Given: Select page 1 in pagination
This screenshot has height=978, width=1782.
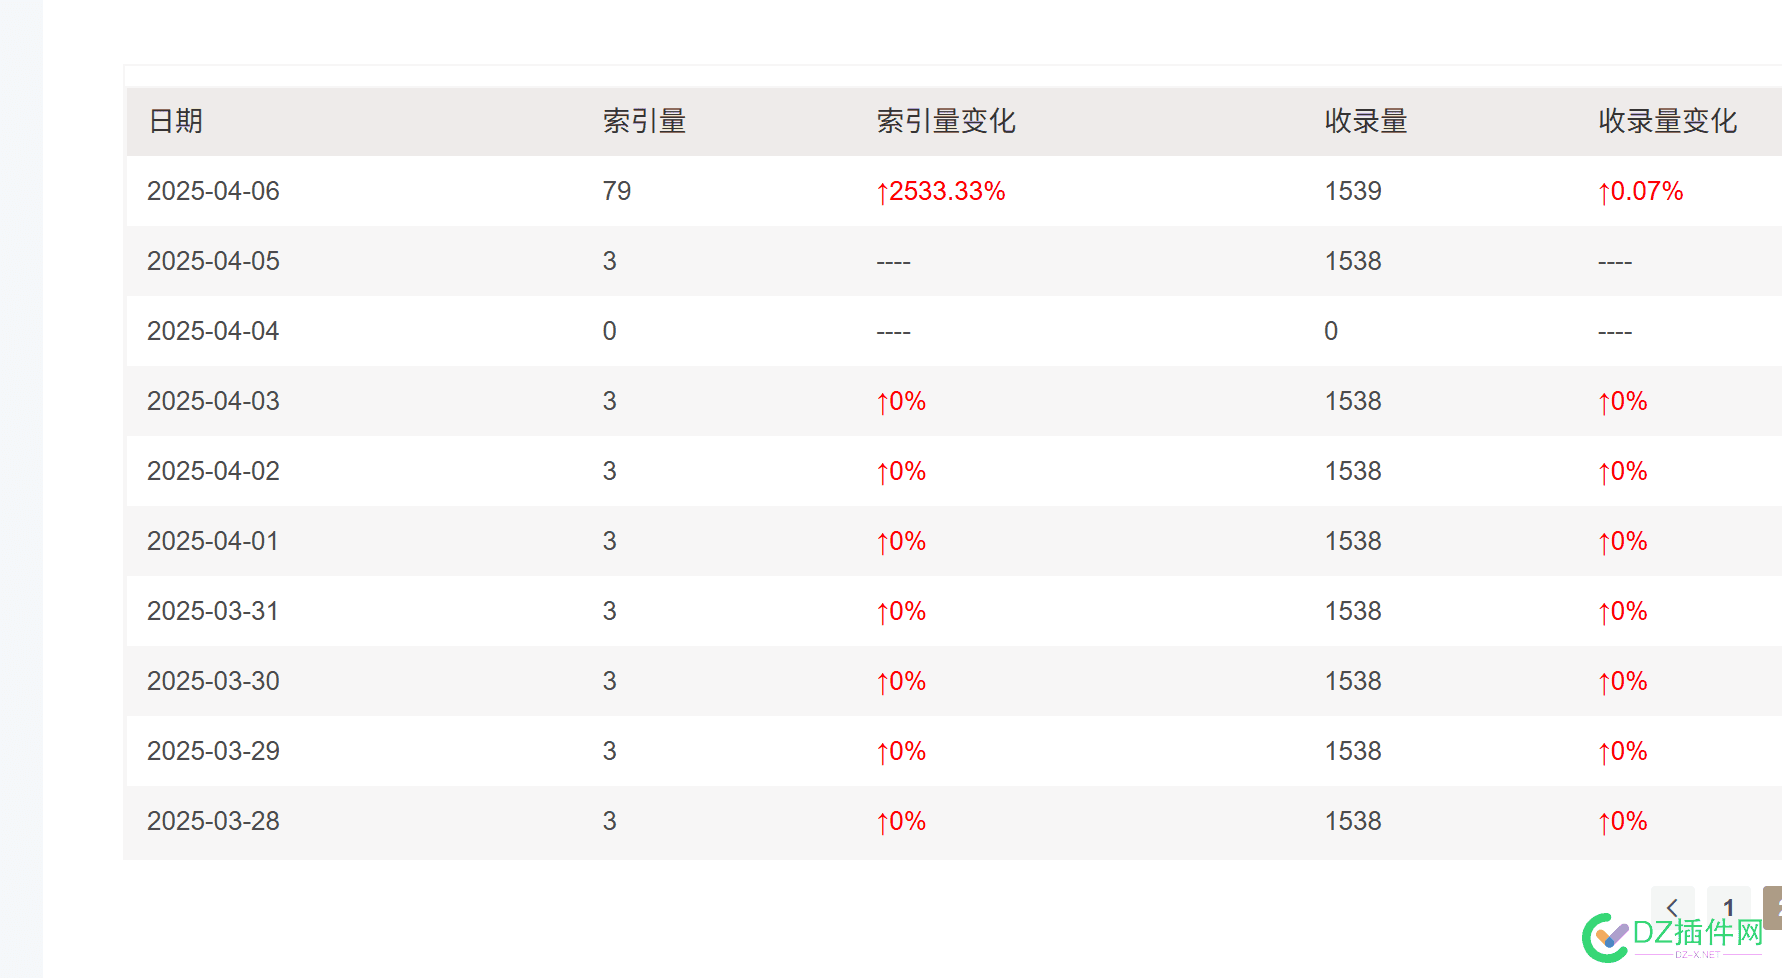Looking at the screenshot, I should coord(1728,907).
